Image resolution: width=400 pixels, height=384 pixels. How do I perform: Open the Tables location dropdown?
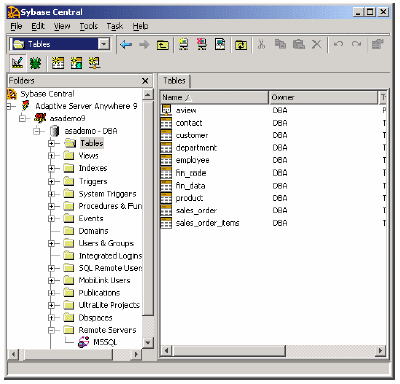[x=104, y=44]
